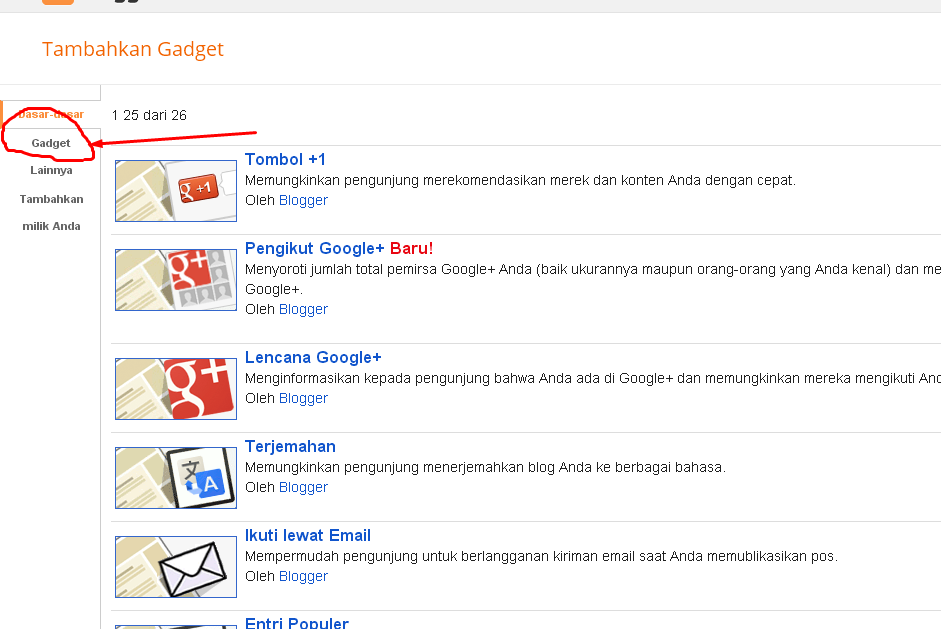
Task: Select the Tambahkan milik Anda tab
Action: (51, 212)
